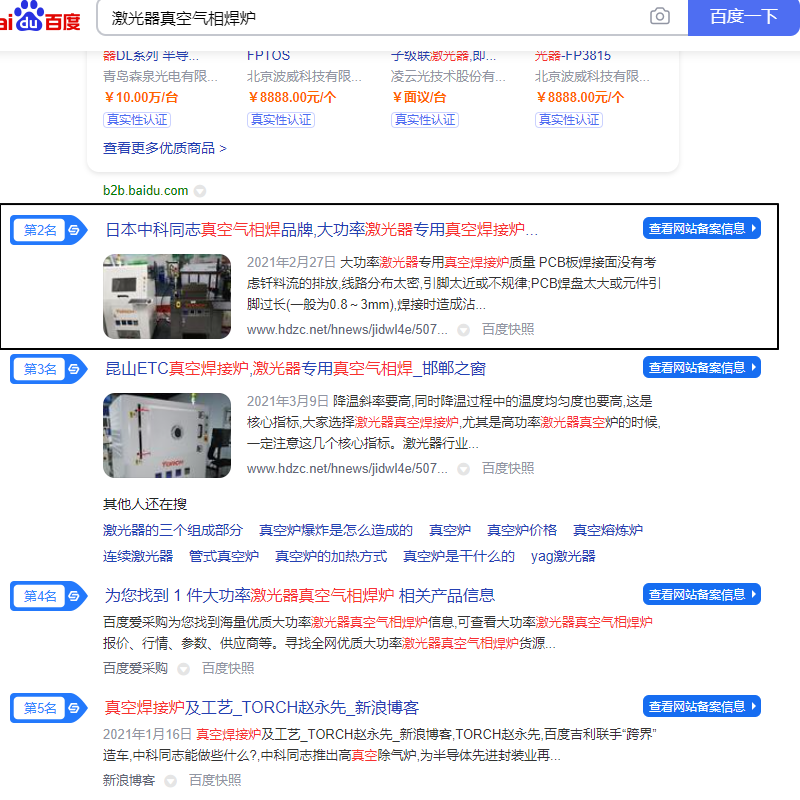Expand dropdown beside 第2名 result URL
800x800 pixels.
(x=463, y=331)
